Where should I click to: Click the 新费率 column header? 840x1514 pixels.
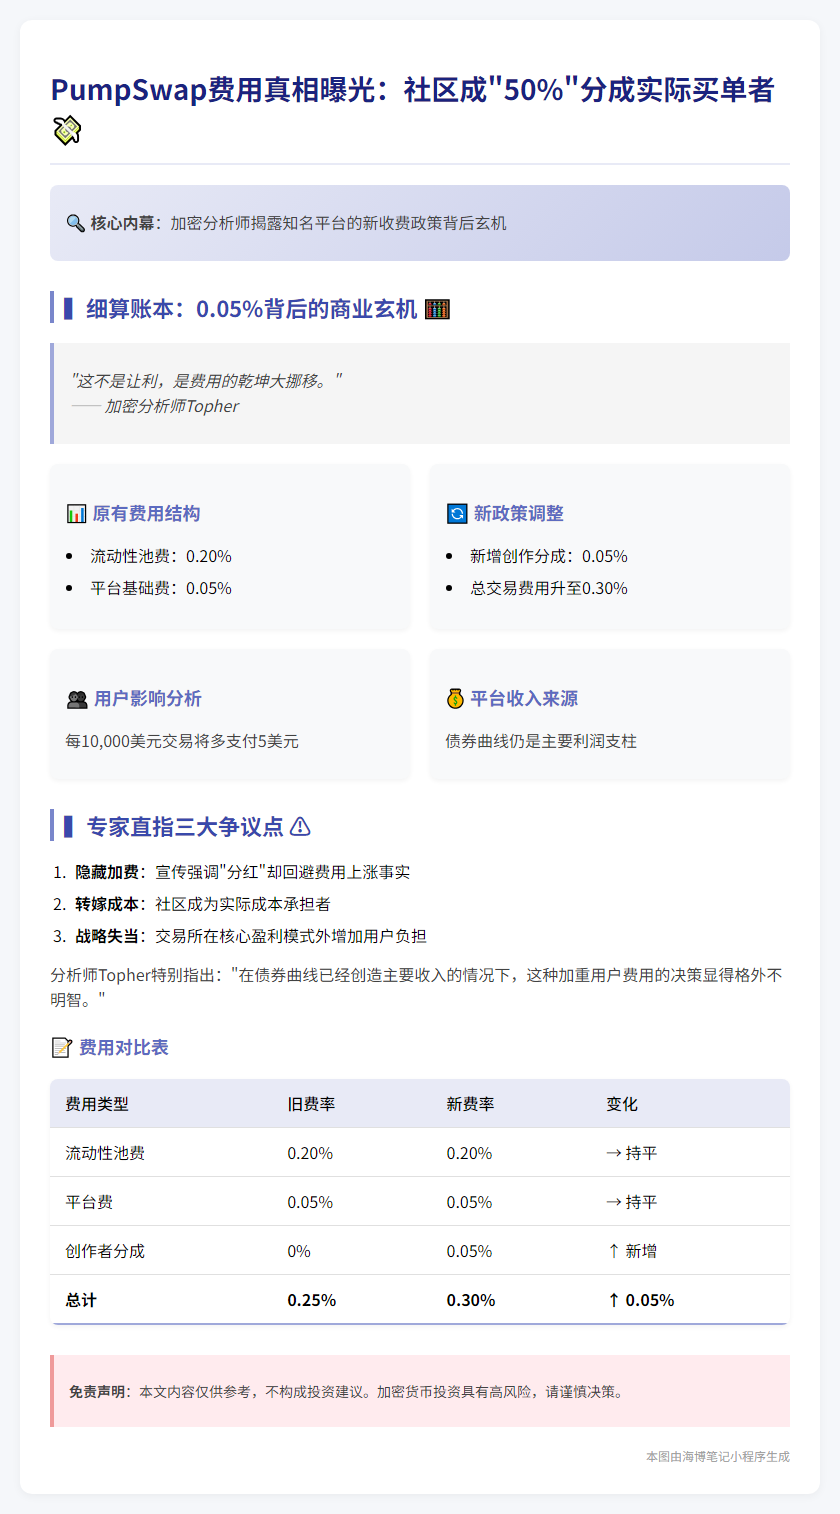click(x=470, y=1104)
